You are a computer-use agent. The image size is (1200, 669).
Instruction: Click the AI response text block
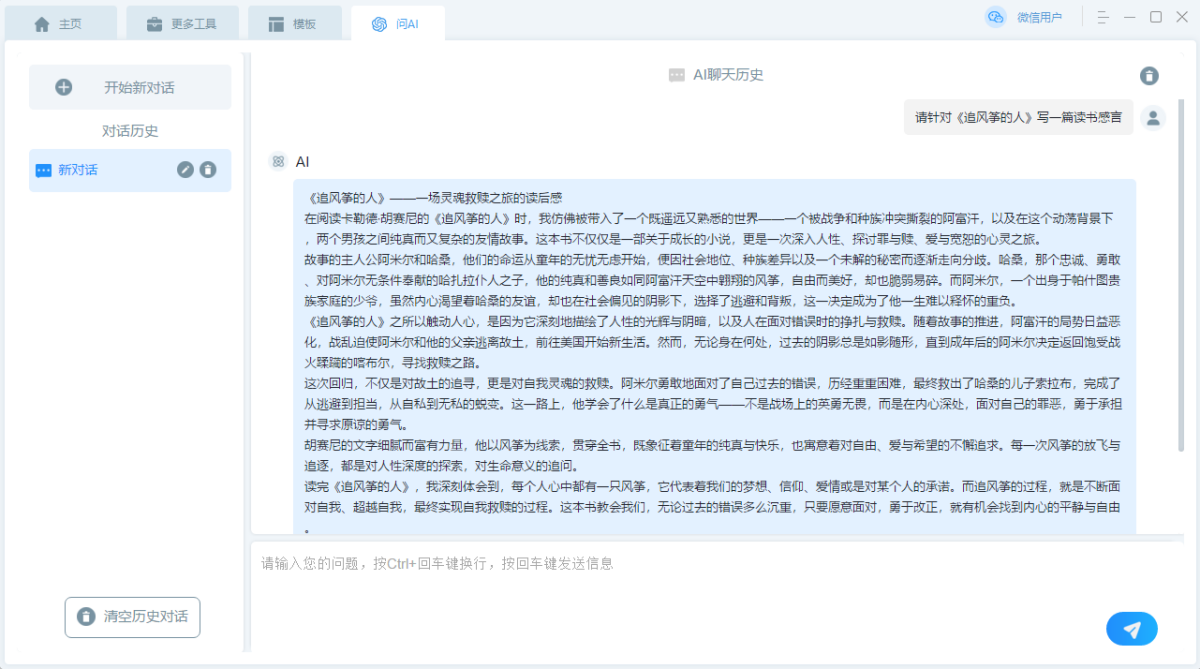tap(714, 357)
